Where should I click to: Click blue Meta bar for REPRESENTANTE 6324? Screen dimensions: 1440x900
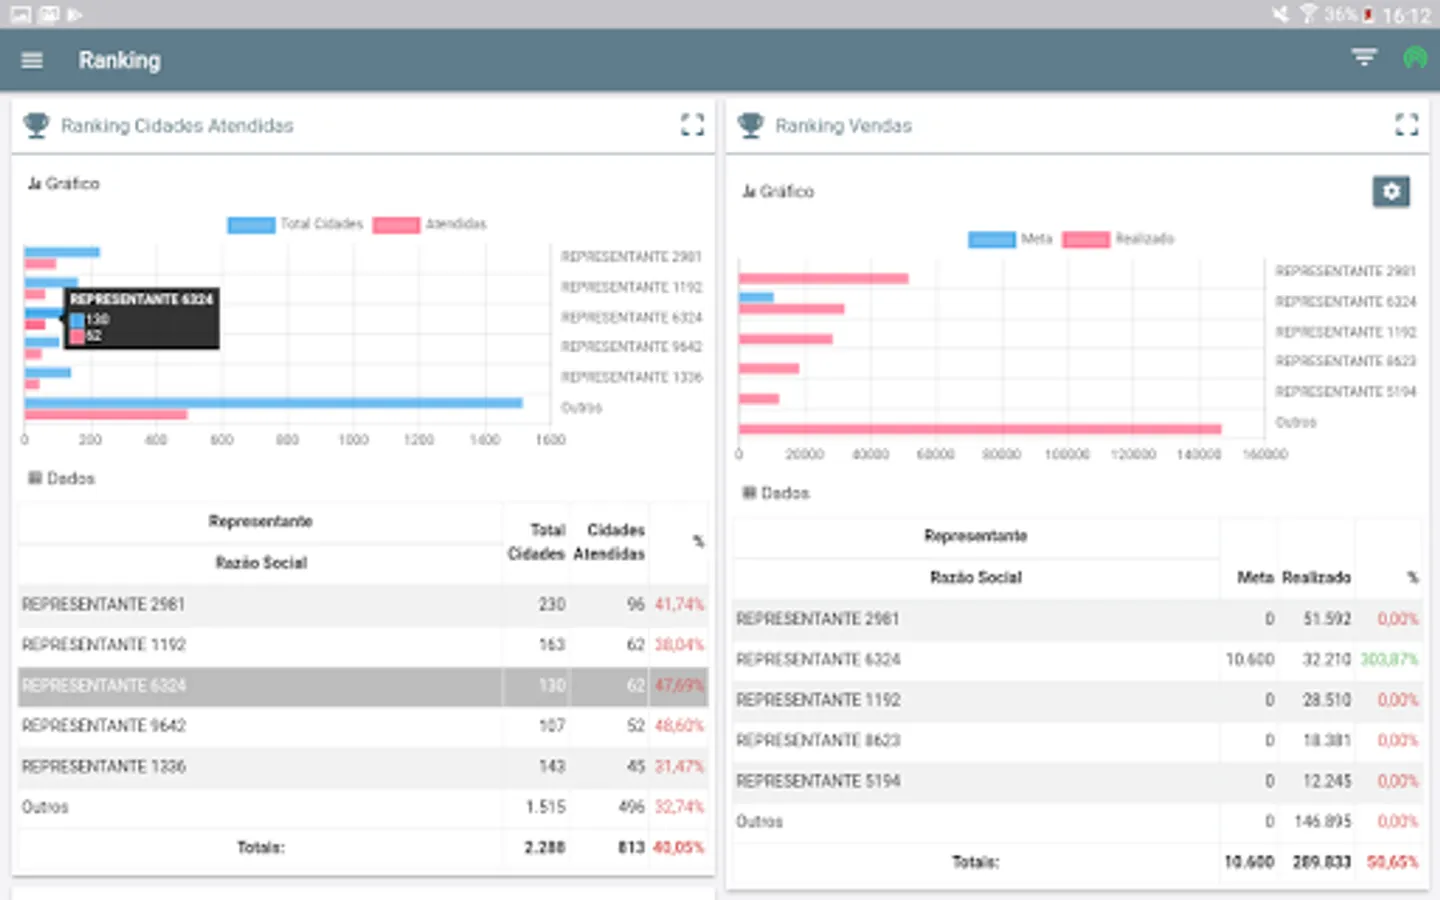coord(756,297)
